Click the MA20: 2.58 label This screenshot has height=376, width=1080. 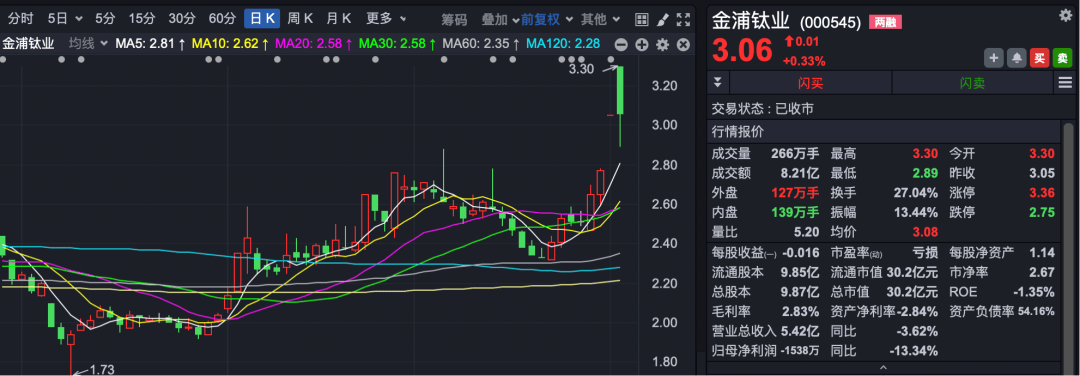314,44
